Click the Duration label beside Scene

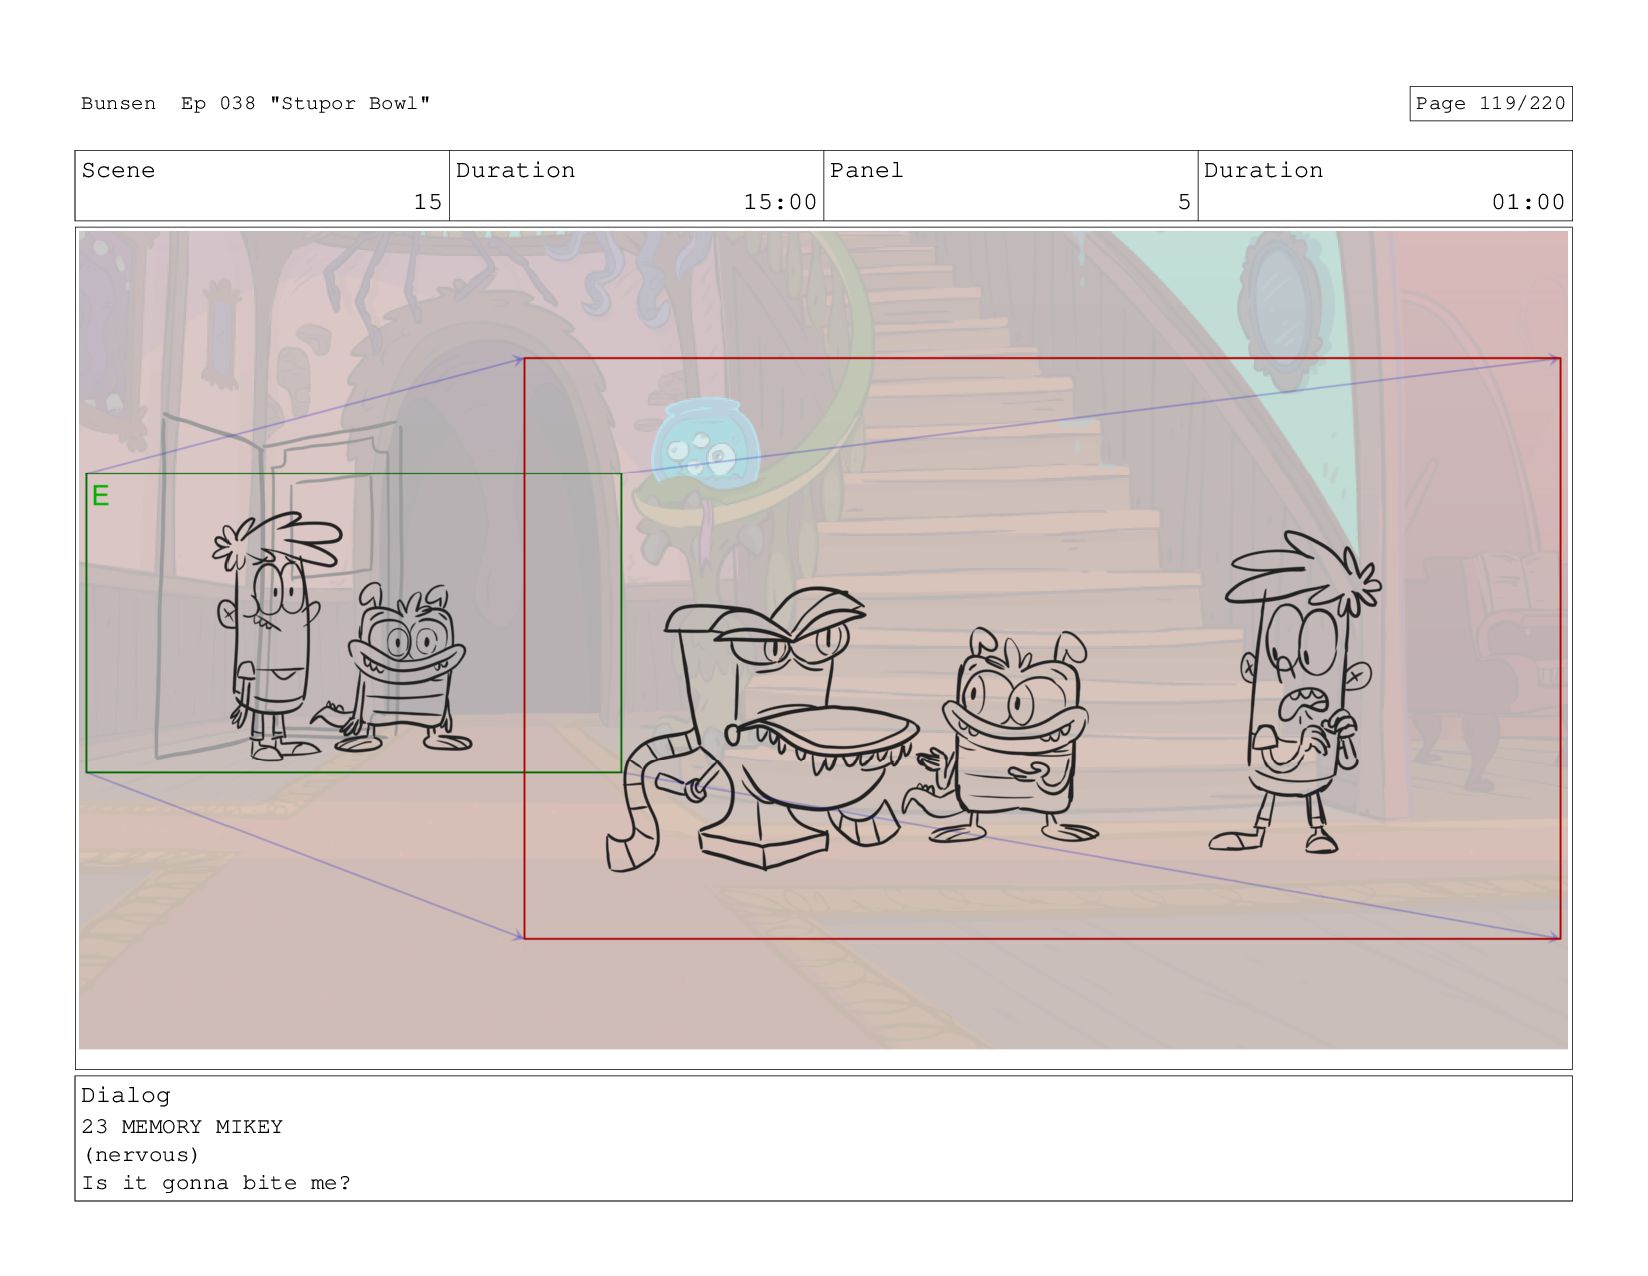515,171
